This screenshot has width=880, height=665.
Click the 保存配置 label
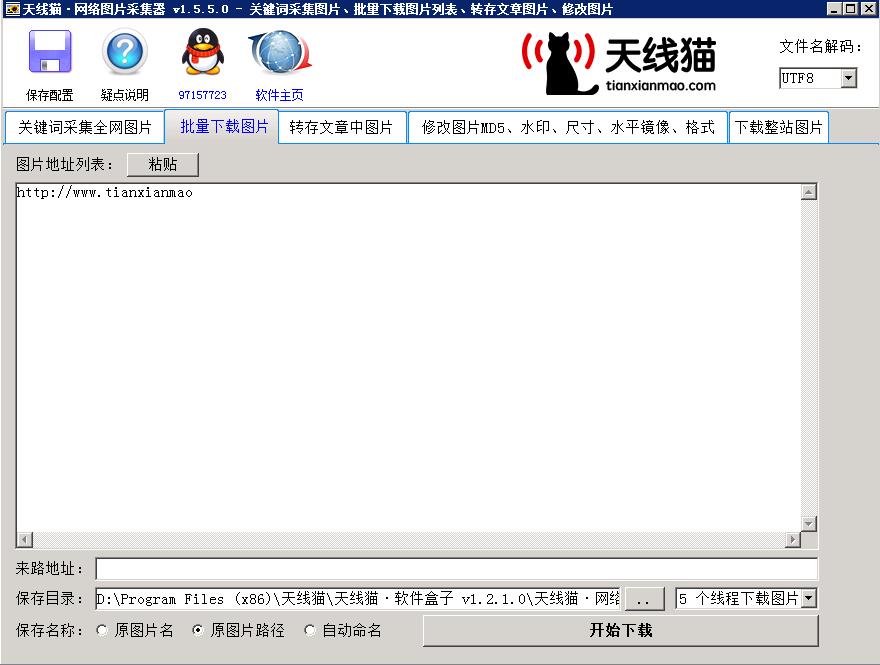(50, 95)
